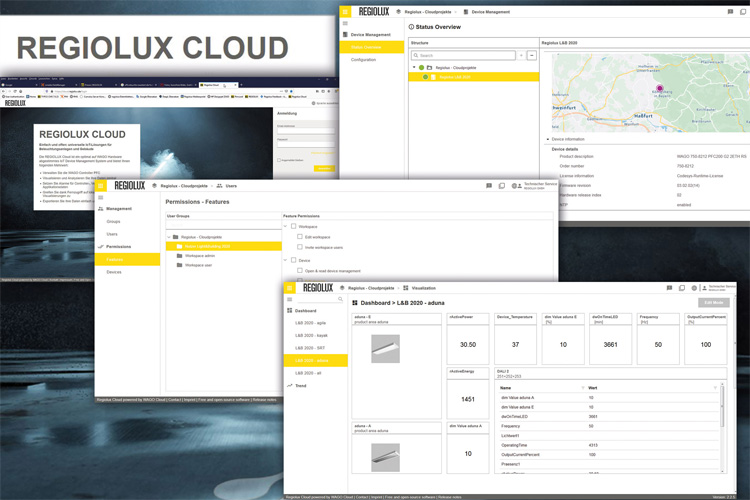Open the yellow app grid in Device Management window
750x500 pixels.
pos(345,12)
